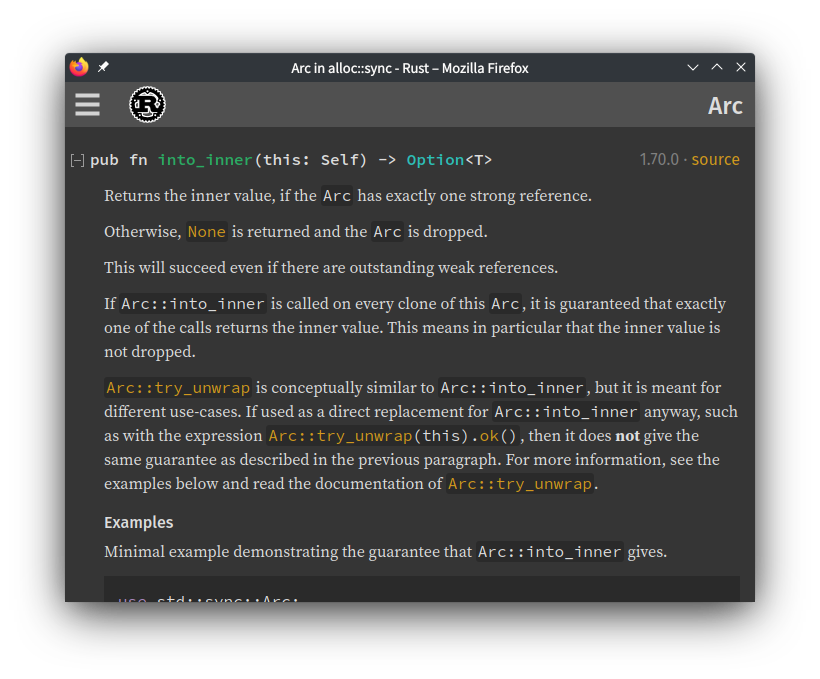The height and width of the screenshot is (679, 820).
Task: Close the Firefox window
Action: pyautogui.click(x=741, y=67)
